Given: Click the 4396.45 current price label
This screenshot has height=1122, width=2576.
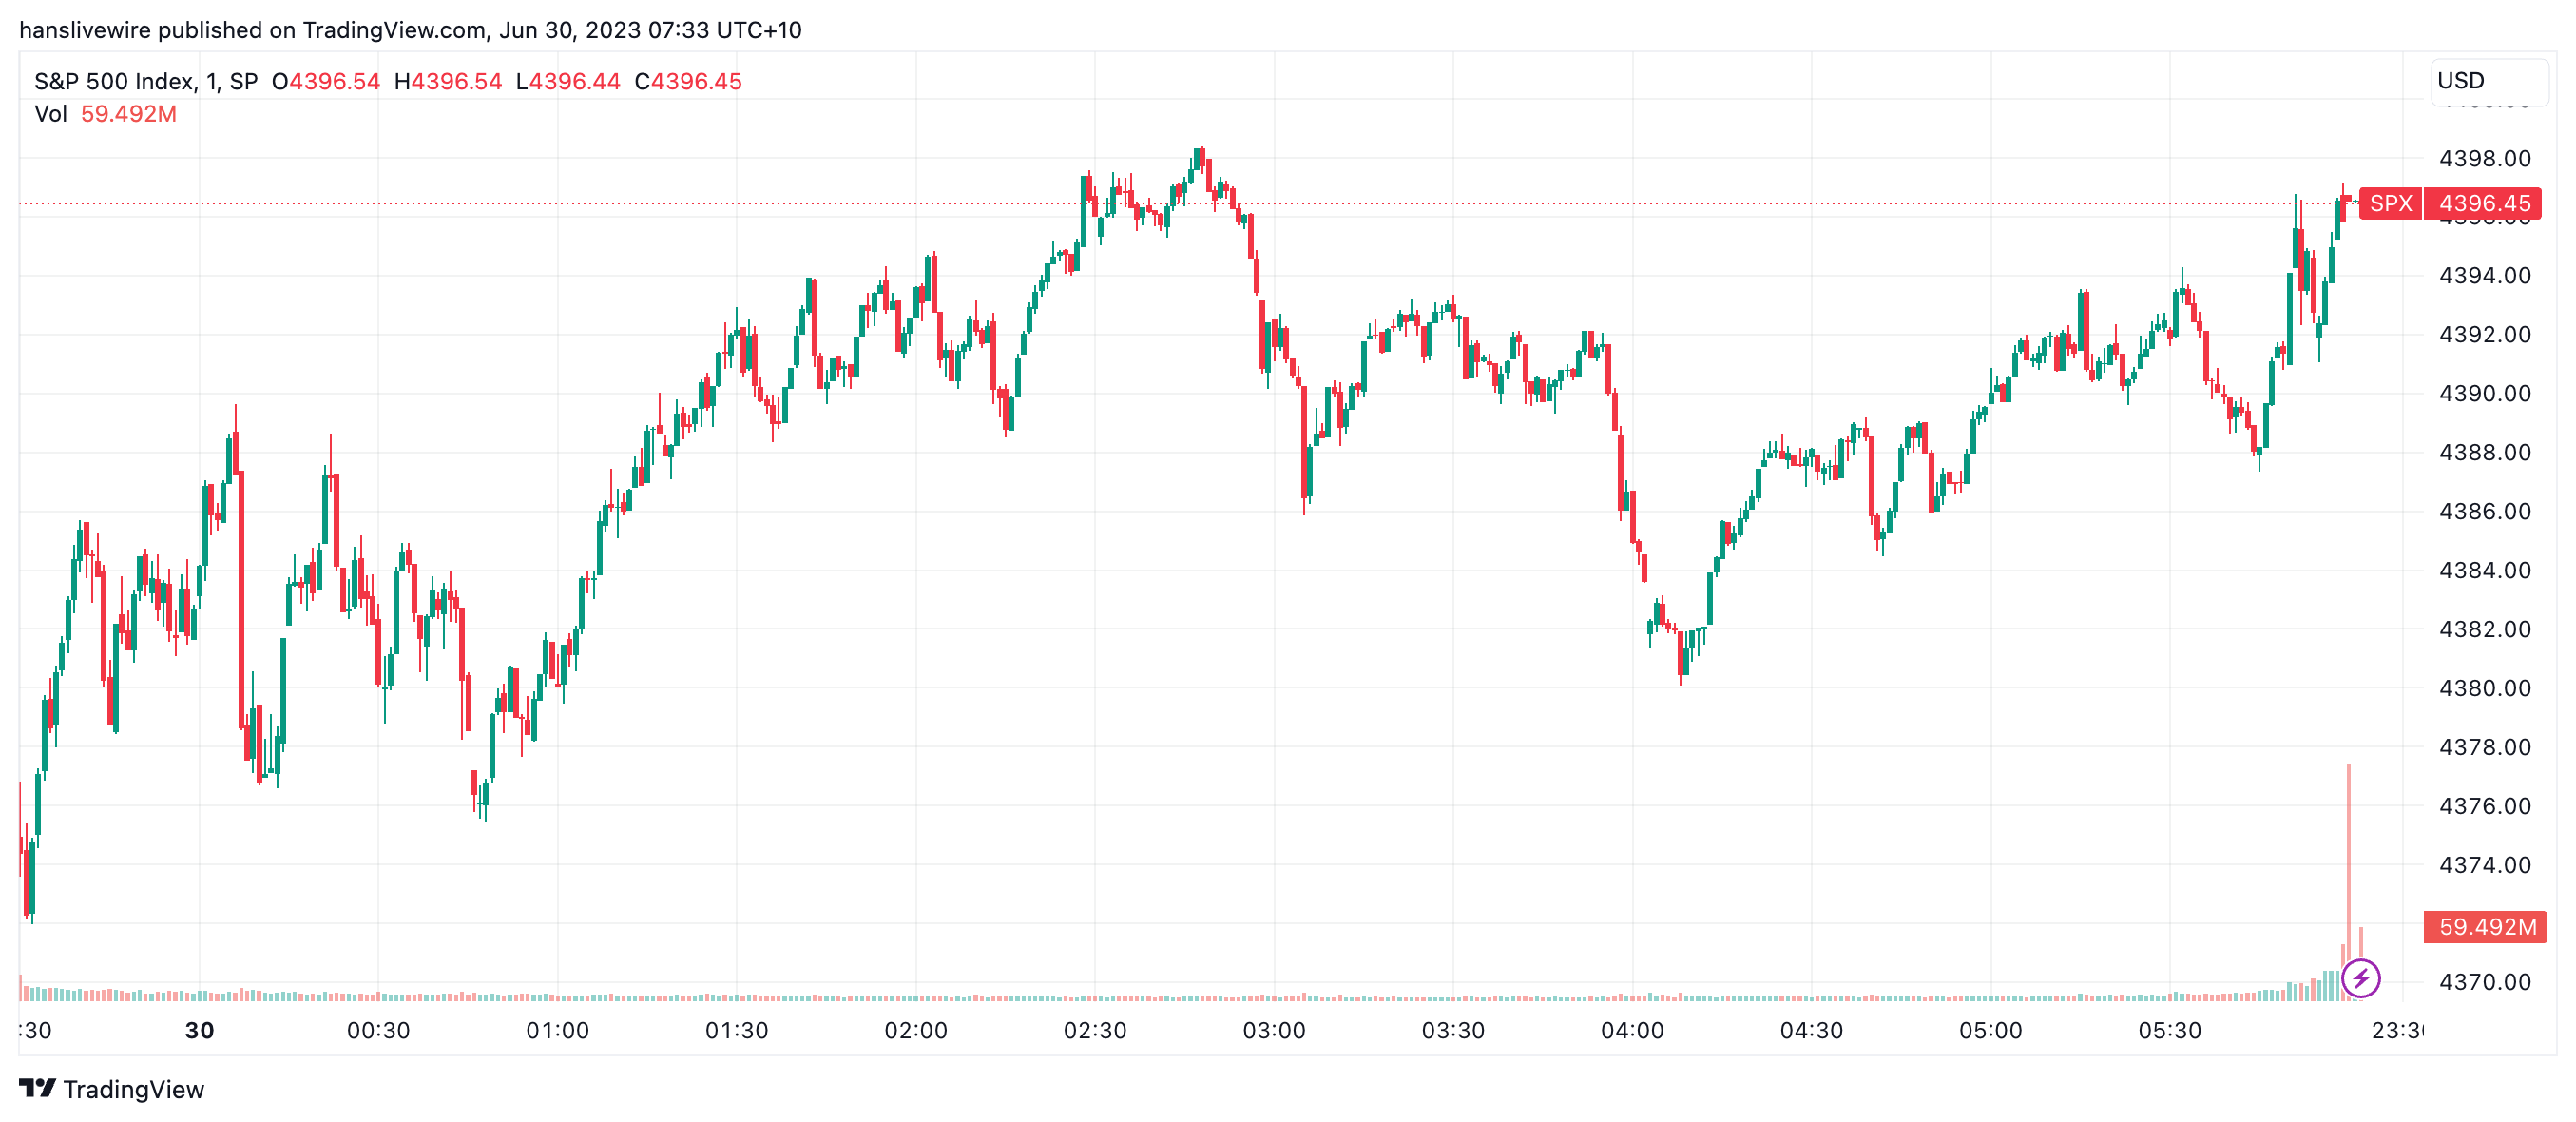Looking at the screenshot, I should [x=2484, y=204].
